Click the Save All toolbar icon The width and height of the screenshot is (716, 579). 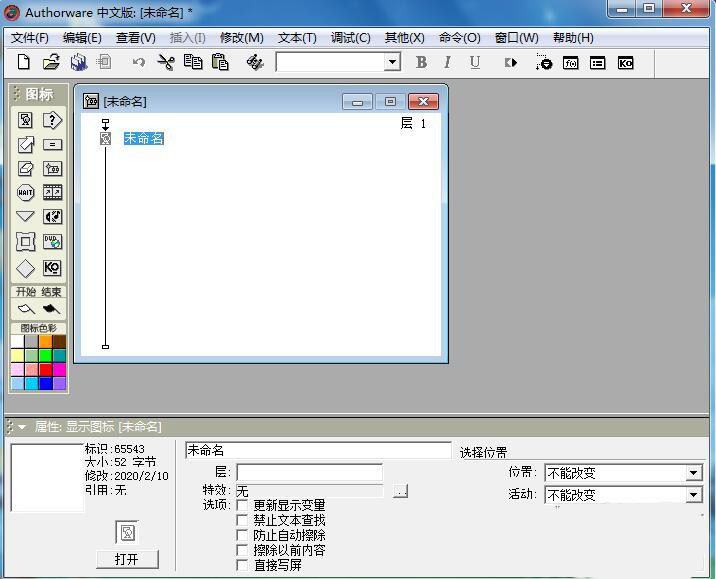pyautogui.click(x=79, y=62)
